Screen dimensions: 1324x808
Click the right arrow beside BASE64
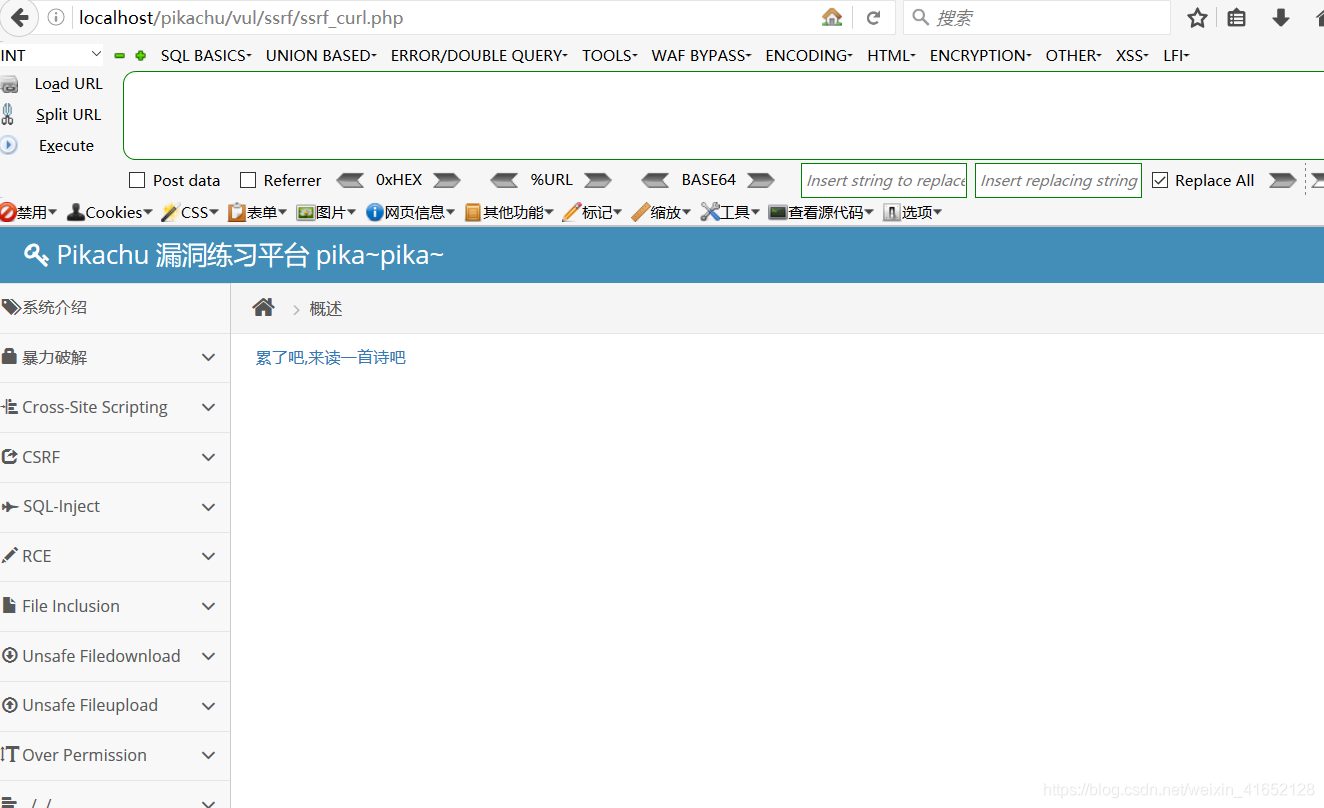761,180
